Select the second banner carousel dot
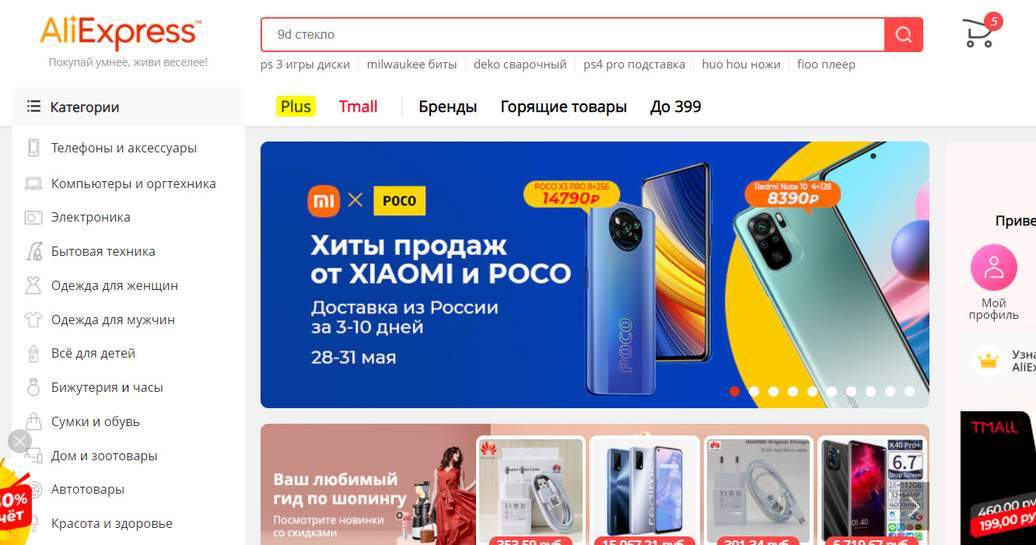The image size is (1036, 545). click(x=754, y=392)
